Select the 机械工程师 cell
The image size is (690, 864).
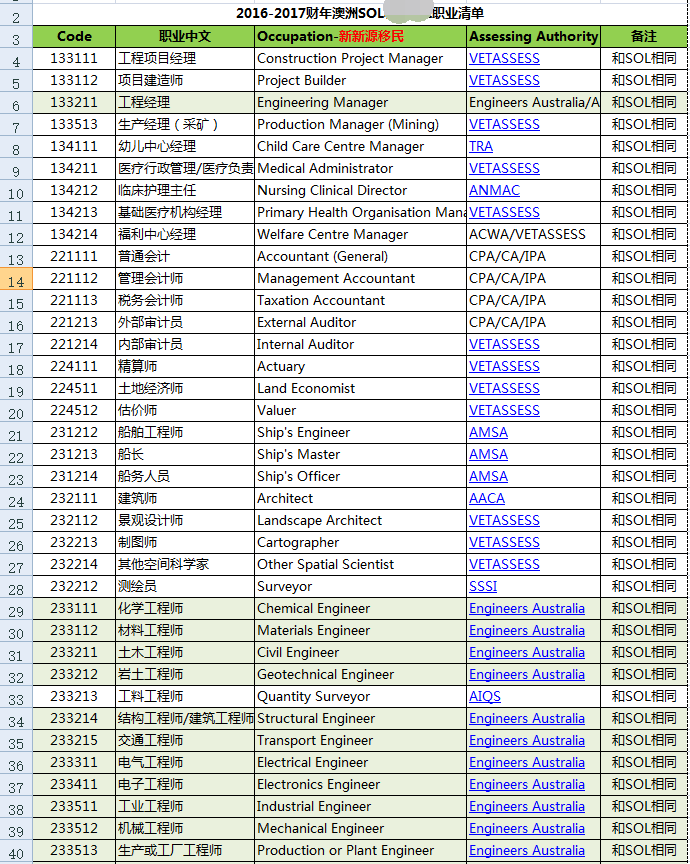185,829
